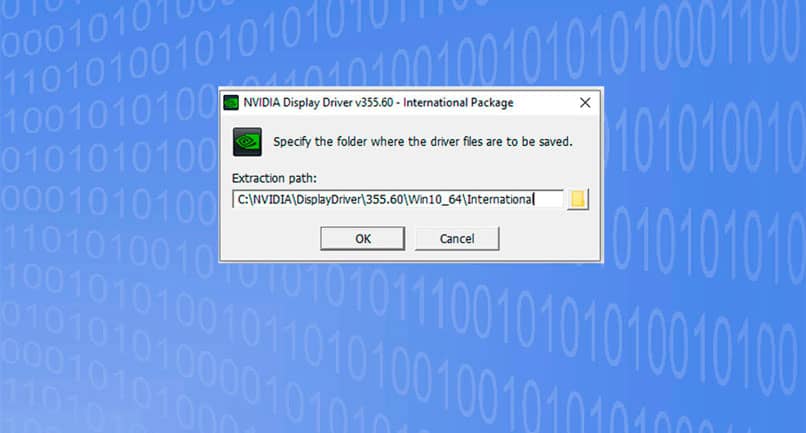Confirm extraction with the OK button
806x433 pixels.
362,239
